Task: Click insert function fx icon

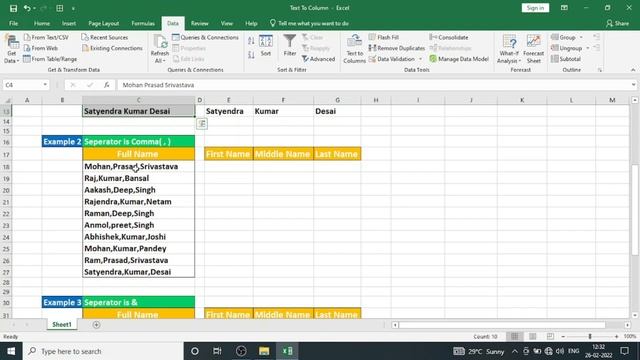Action: point(107,85)
